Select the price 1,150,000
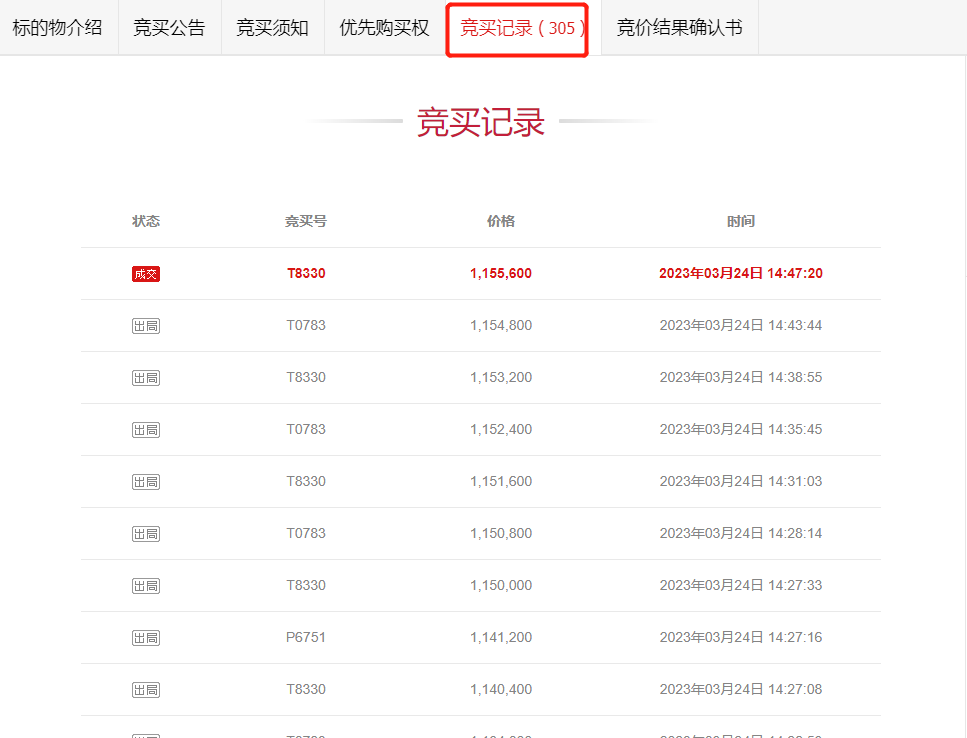 501,585
